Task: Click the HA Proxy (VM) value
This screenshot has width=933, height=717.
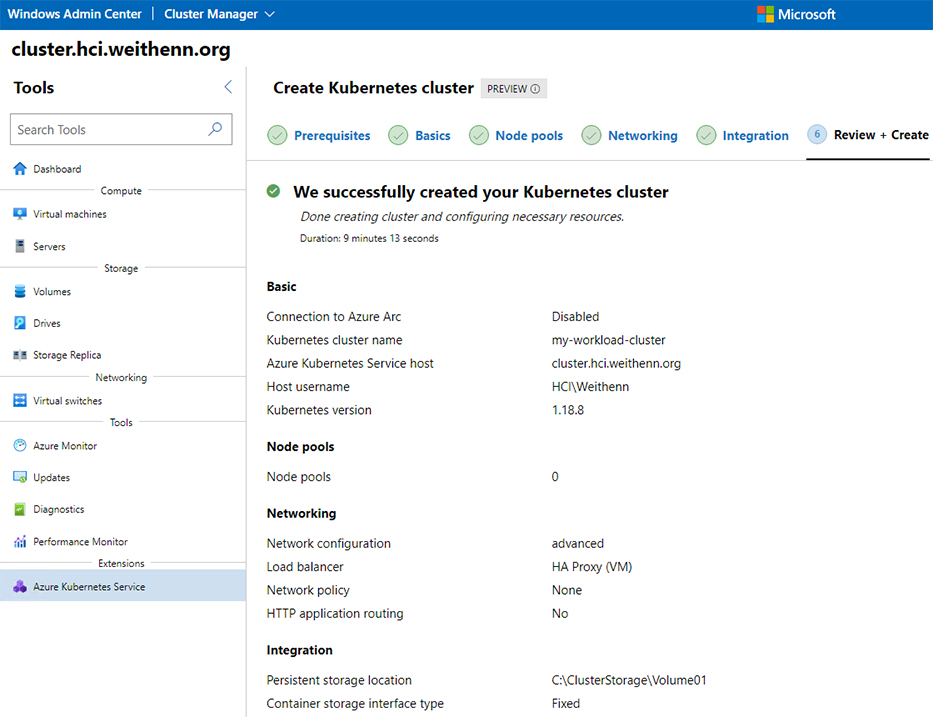Action: pyautogui.click(x=591, y=566)
